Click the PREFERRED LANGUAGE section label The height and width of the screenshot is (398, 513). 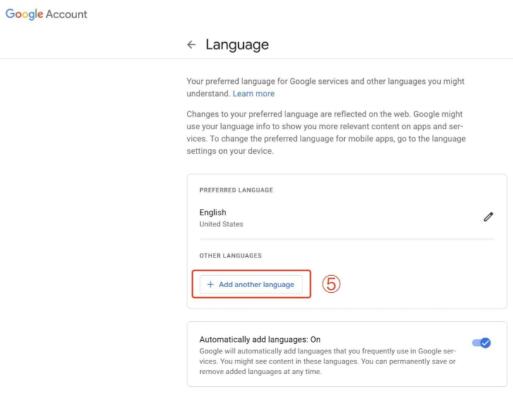coord(236,190)
